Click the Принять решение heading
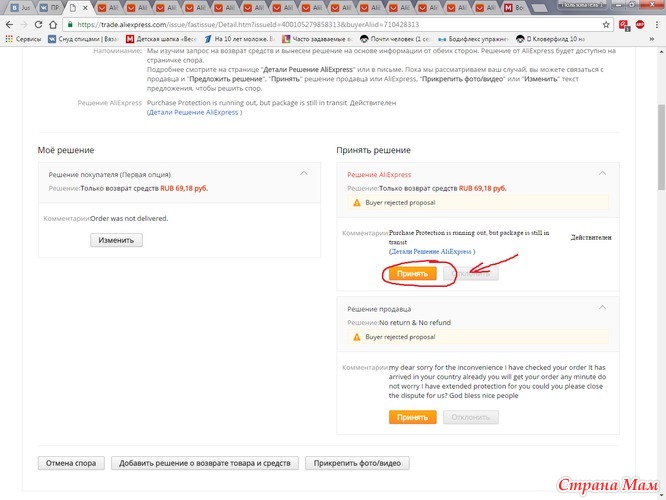Image resolution: width=666 pixels, height=500 pixels. (x=373, y=150)
